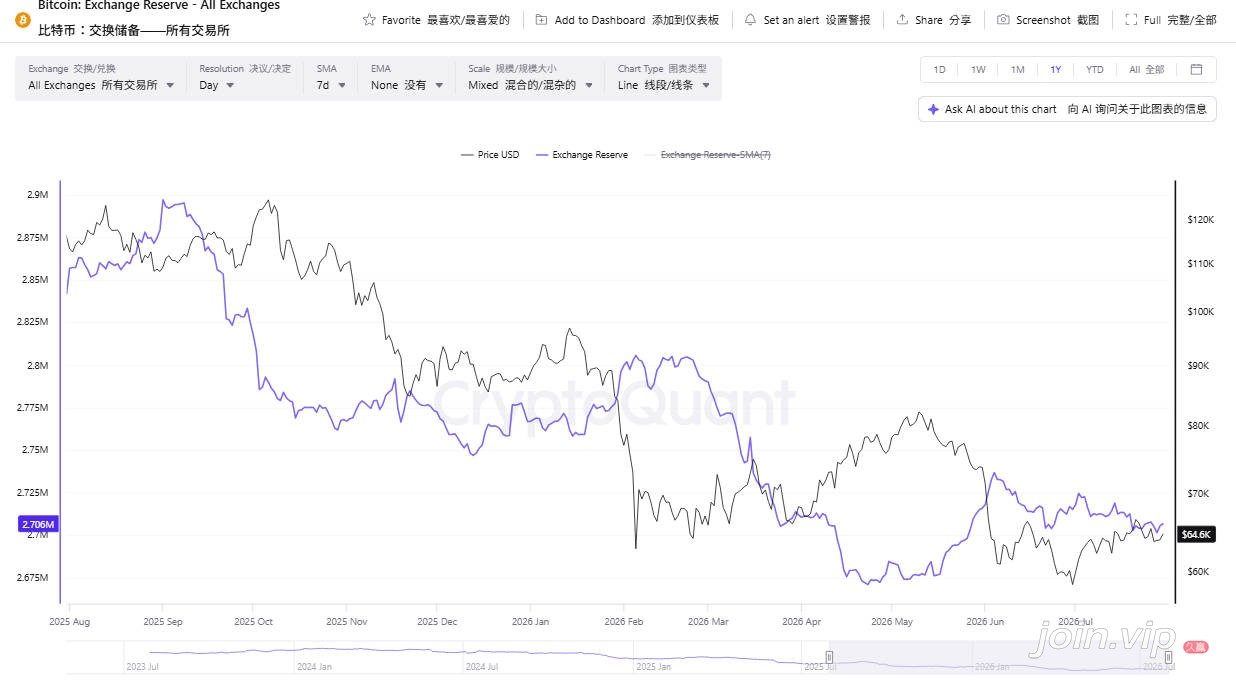Switch to the All time range
Screen dimensions: 1236x680
click(1146, 69)
